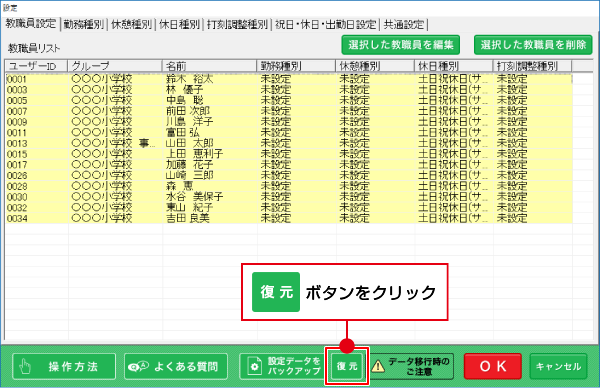Select staff member 森 恵
The width and height of the screenshot is (600, 388).
point(289,186)
